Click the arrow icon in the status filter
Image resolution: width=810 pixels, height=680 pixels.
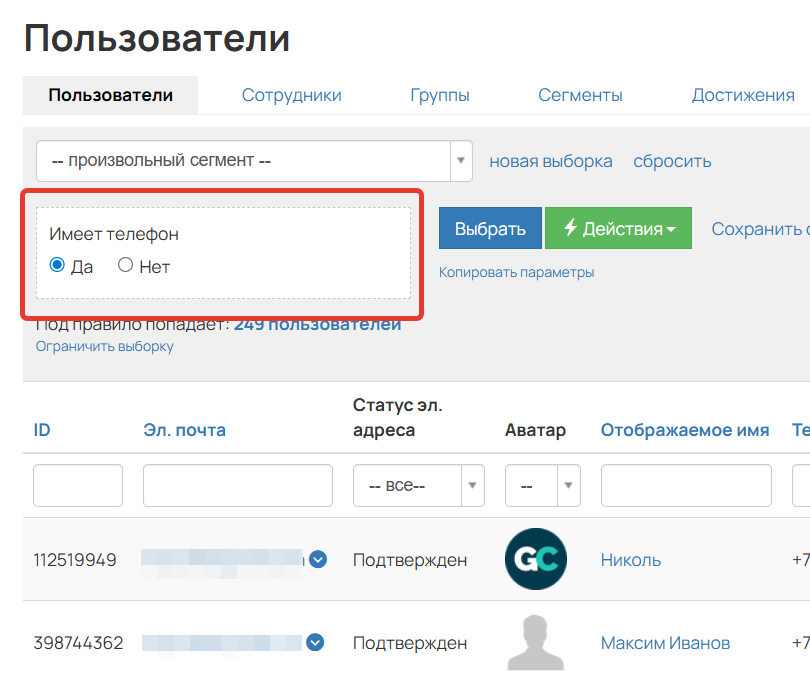click(x=471, y=485)
